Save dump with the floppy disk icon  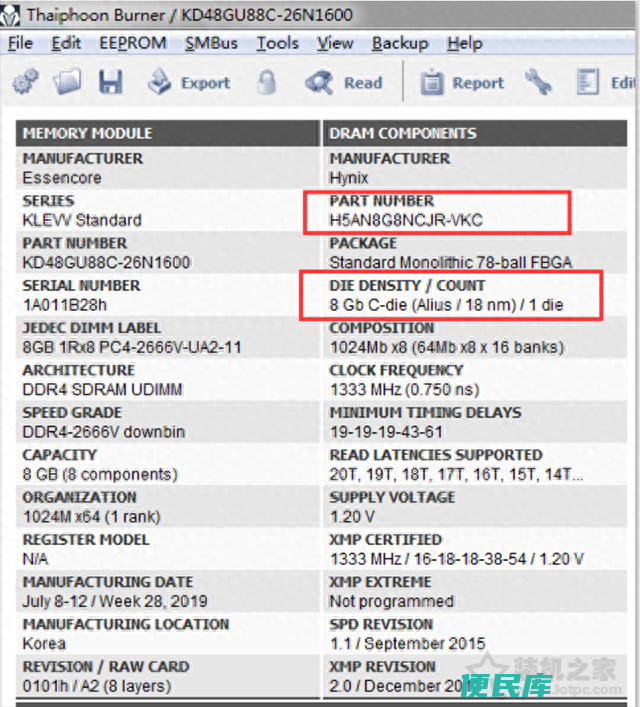tap(111, 82)
